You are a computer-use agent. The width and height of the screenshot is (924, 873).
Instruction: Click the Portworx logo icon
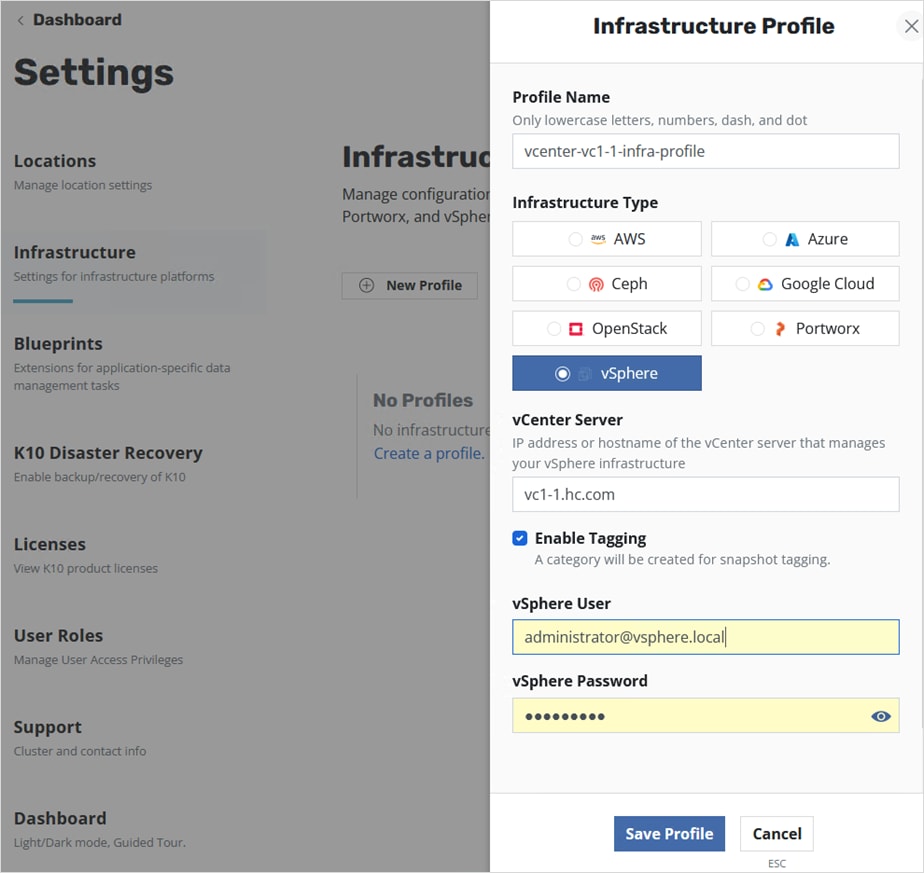tap(780, 328)
